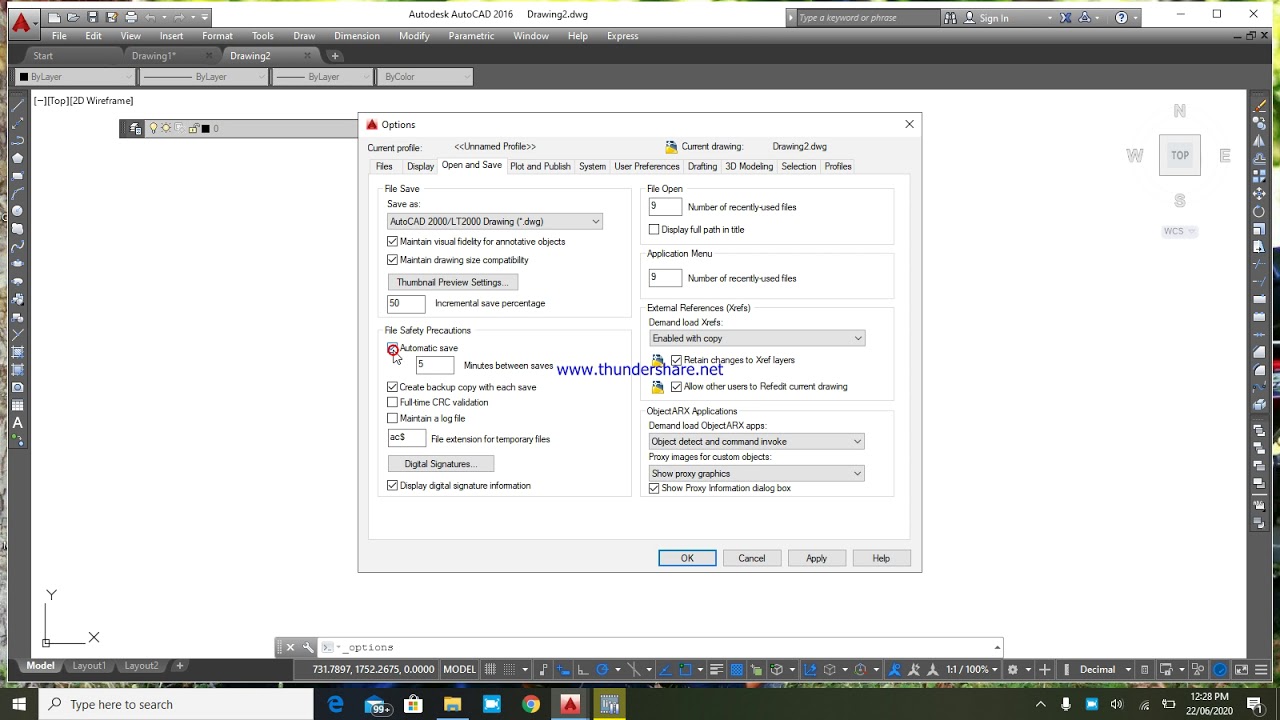Click OK to confirm Options dialog
Screen dimensions: 1280x720
click(687, 558)
